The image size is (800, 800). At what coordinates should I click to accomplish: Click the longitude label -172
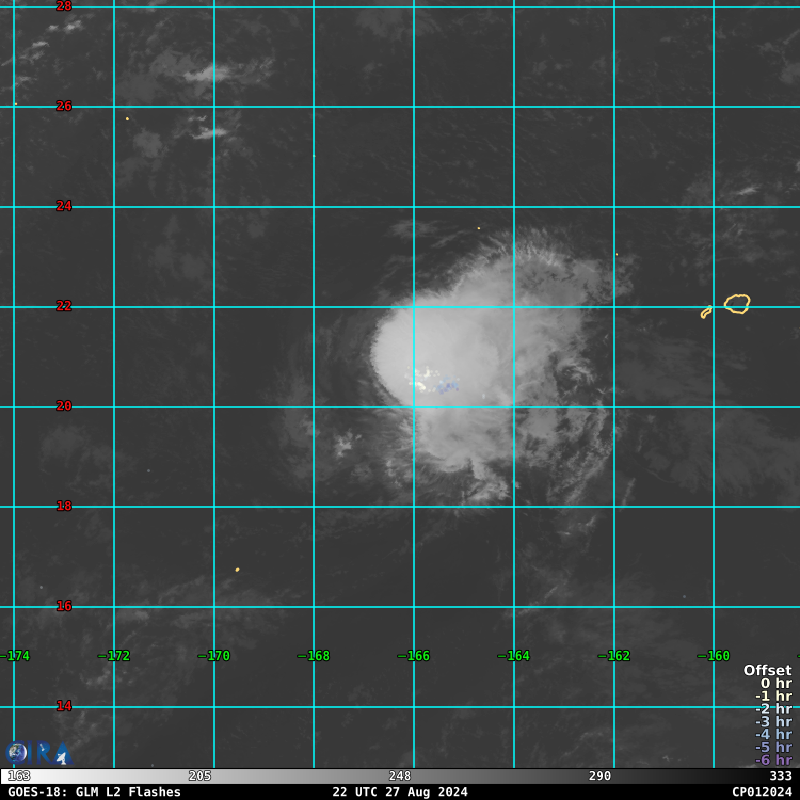tap(114, 656)
